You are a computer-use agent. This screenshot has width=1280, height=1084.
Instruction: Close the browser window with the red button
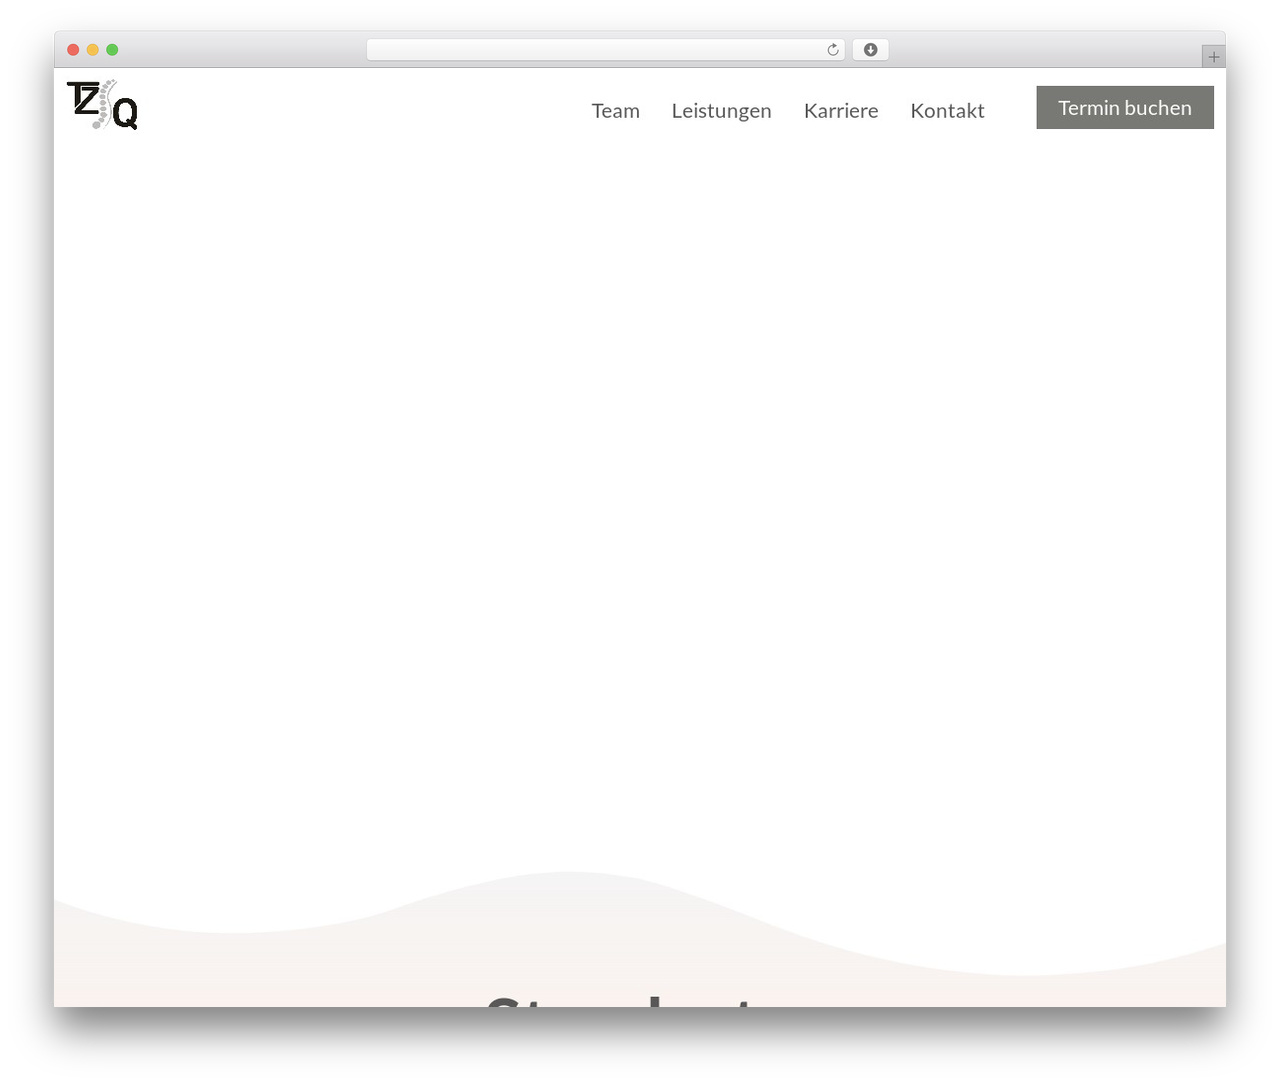tap(73, 50)
